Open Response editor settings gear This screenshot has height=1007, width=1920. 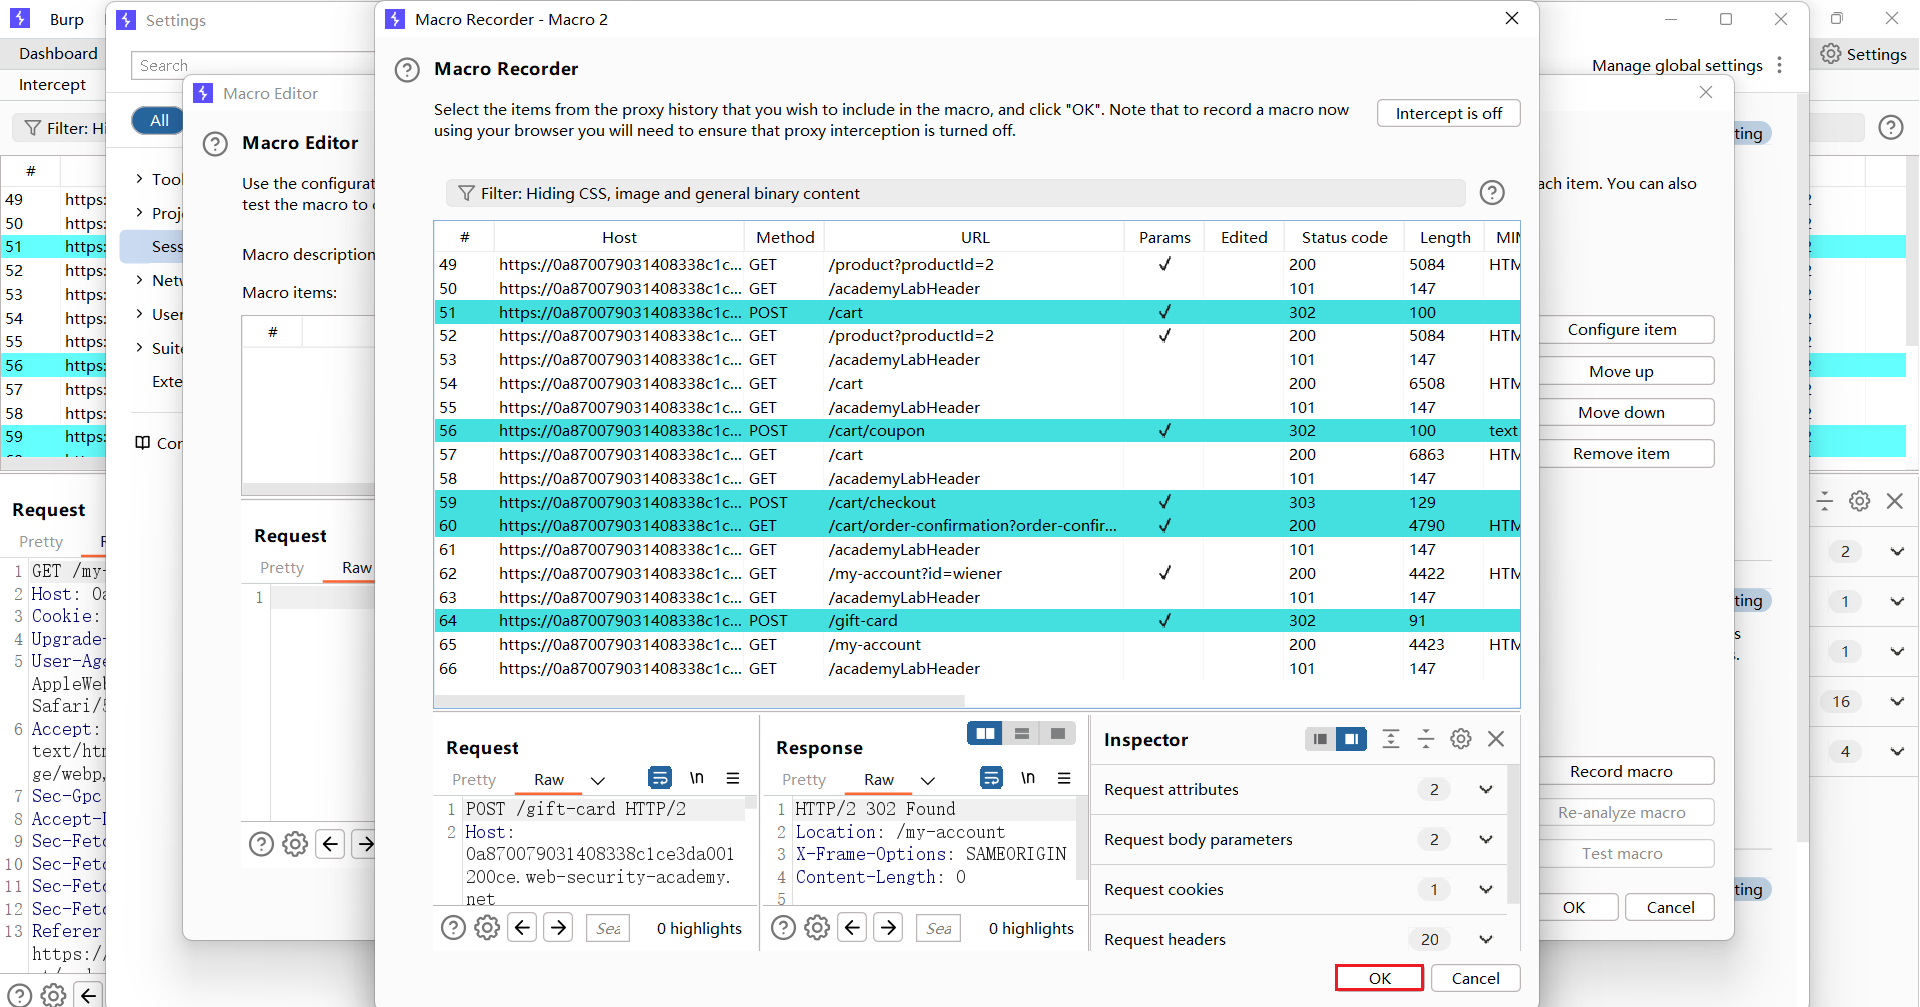pos(817,928)
